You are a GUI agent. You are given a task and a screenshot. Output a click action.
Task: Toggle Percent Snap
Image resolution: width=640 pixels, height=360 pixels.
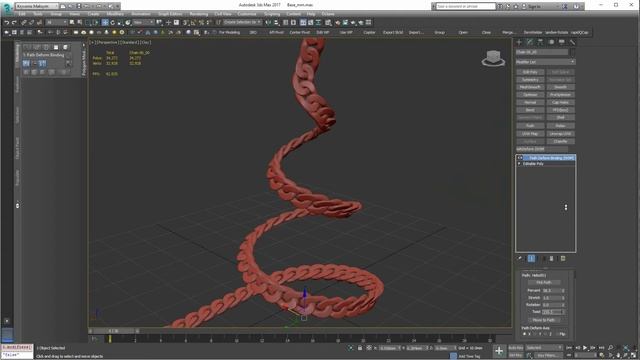pyautogui.click(x=201, y=22)
